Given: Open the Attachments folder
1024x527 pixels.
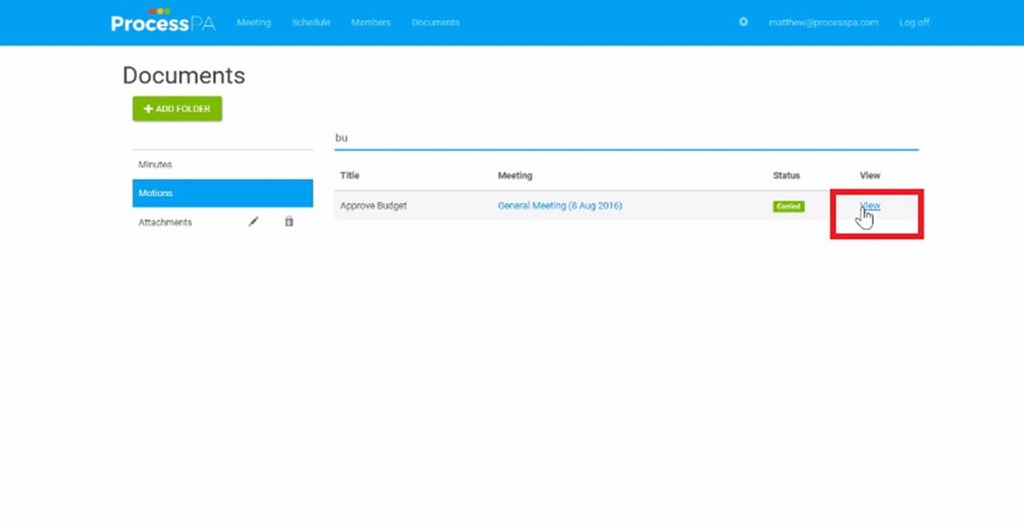Looking at the screenshot, I should [x=165, y=222].
